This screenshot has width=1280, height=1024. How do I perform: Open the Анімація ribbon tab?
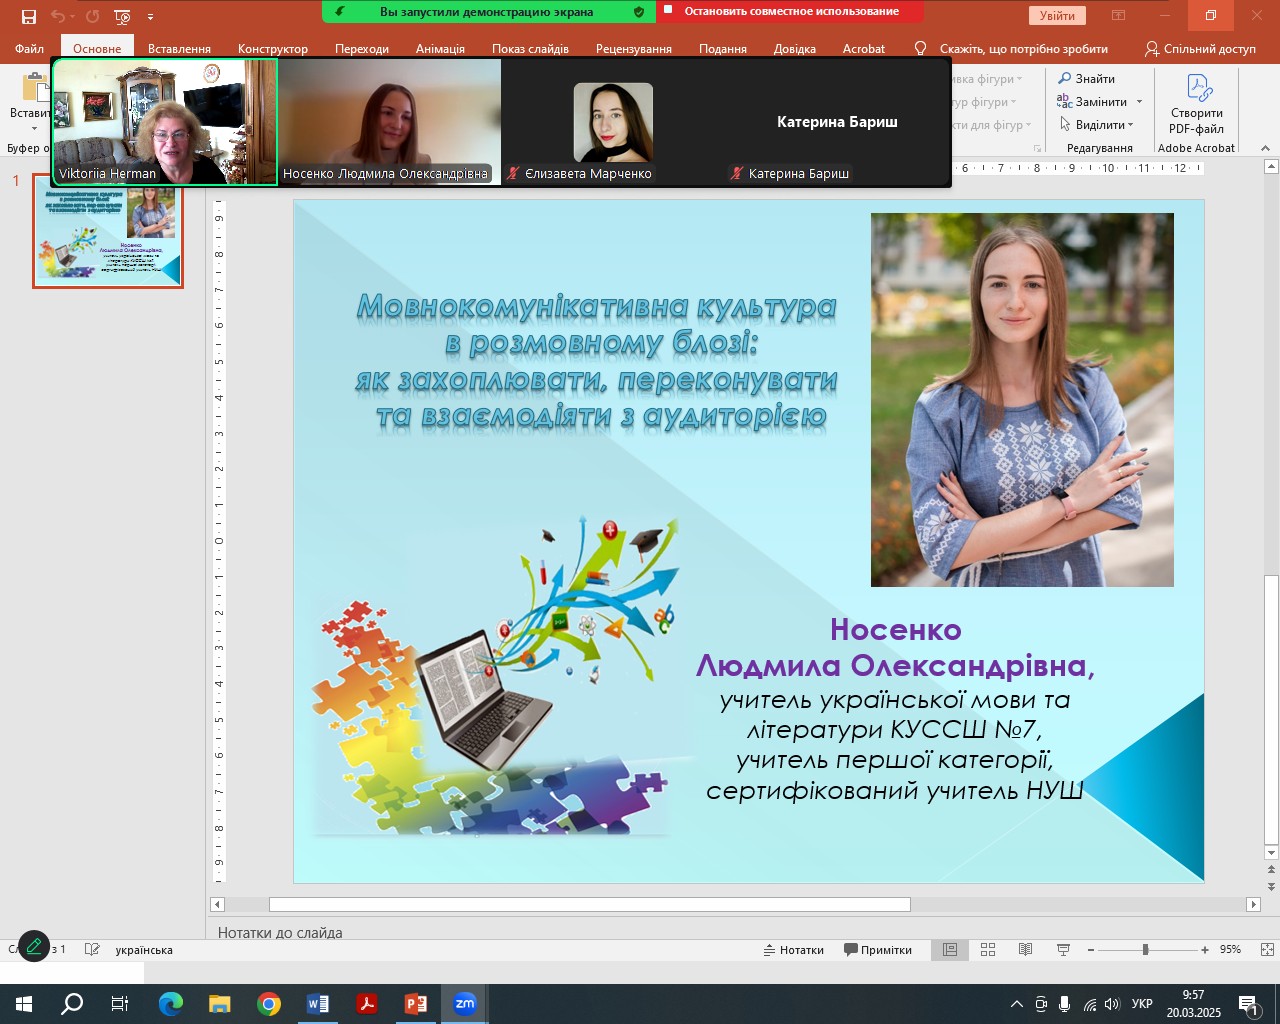coord(440,48)
